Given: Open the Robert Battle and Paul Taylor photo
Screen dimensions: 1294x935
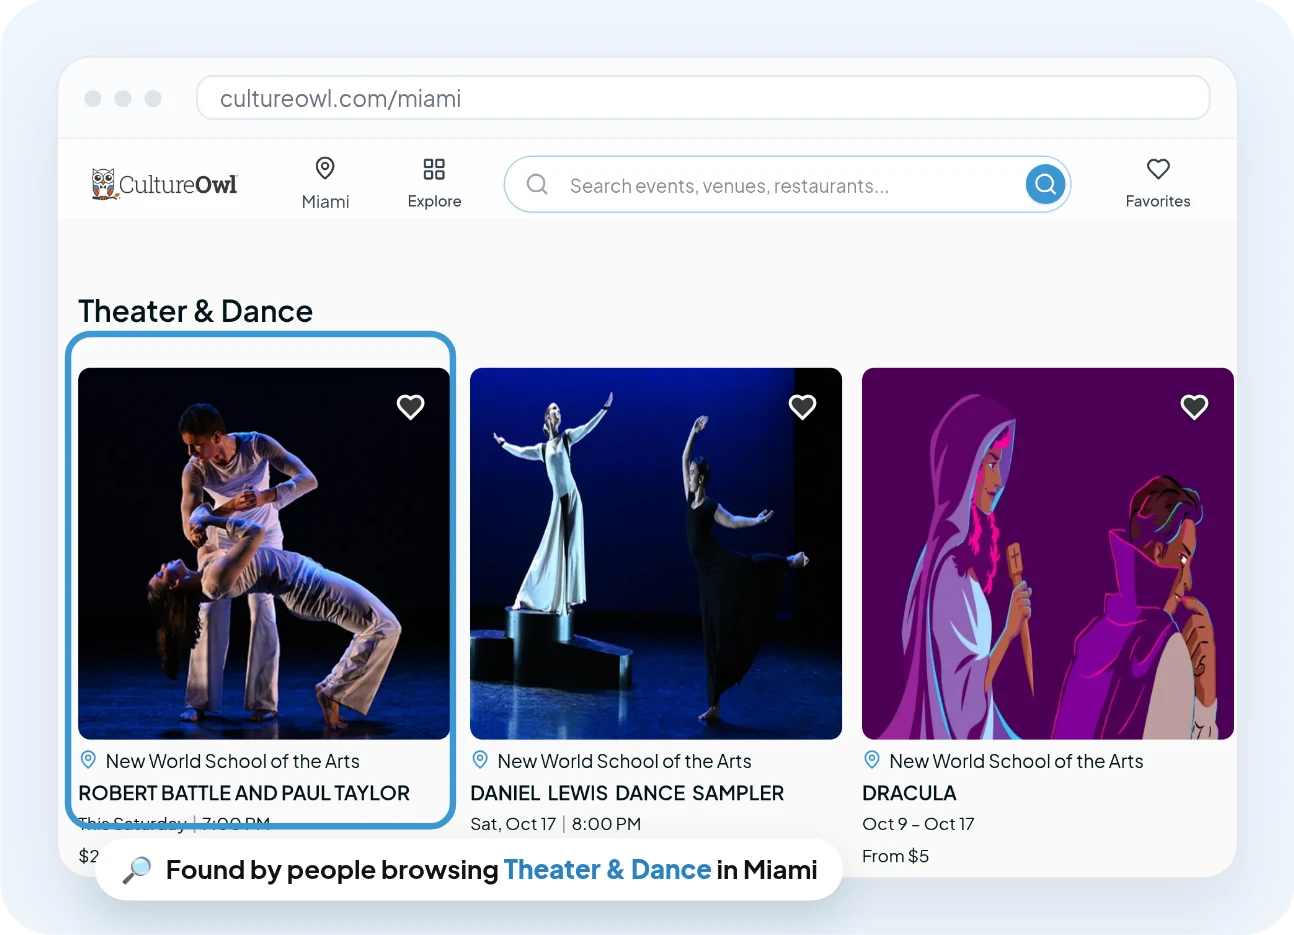Looking at the screenshot, I should click(264, 554).
